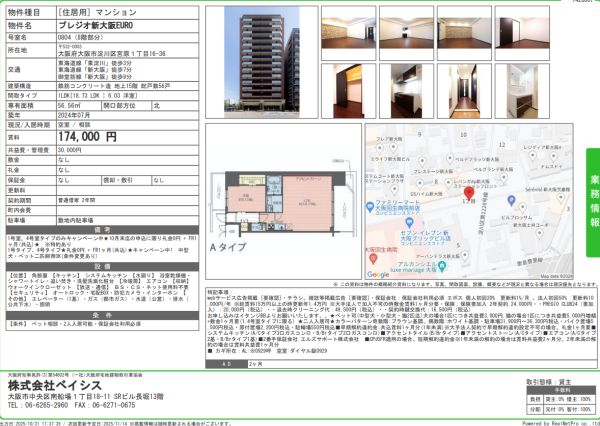Click the address '大阪府大阪市淀川区宮原1丁目16-36'
The image size is (600, 426).
[112, 54]
